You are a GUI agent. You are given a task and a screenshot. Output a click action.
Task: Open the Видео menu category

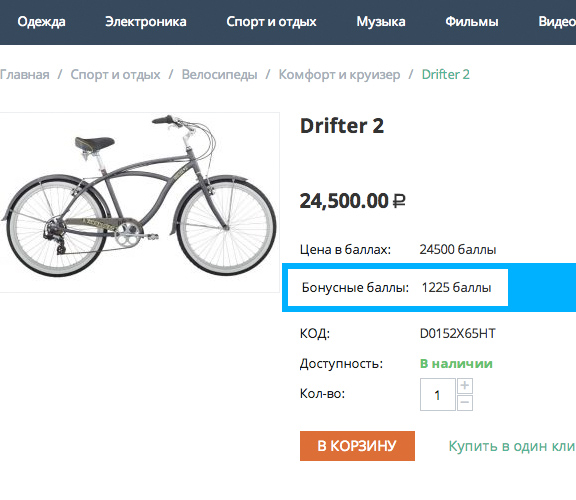[x=557, y=22]
